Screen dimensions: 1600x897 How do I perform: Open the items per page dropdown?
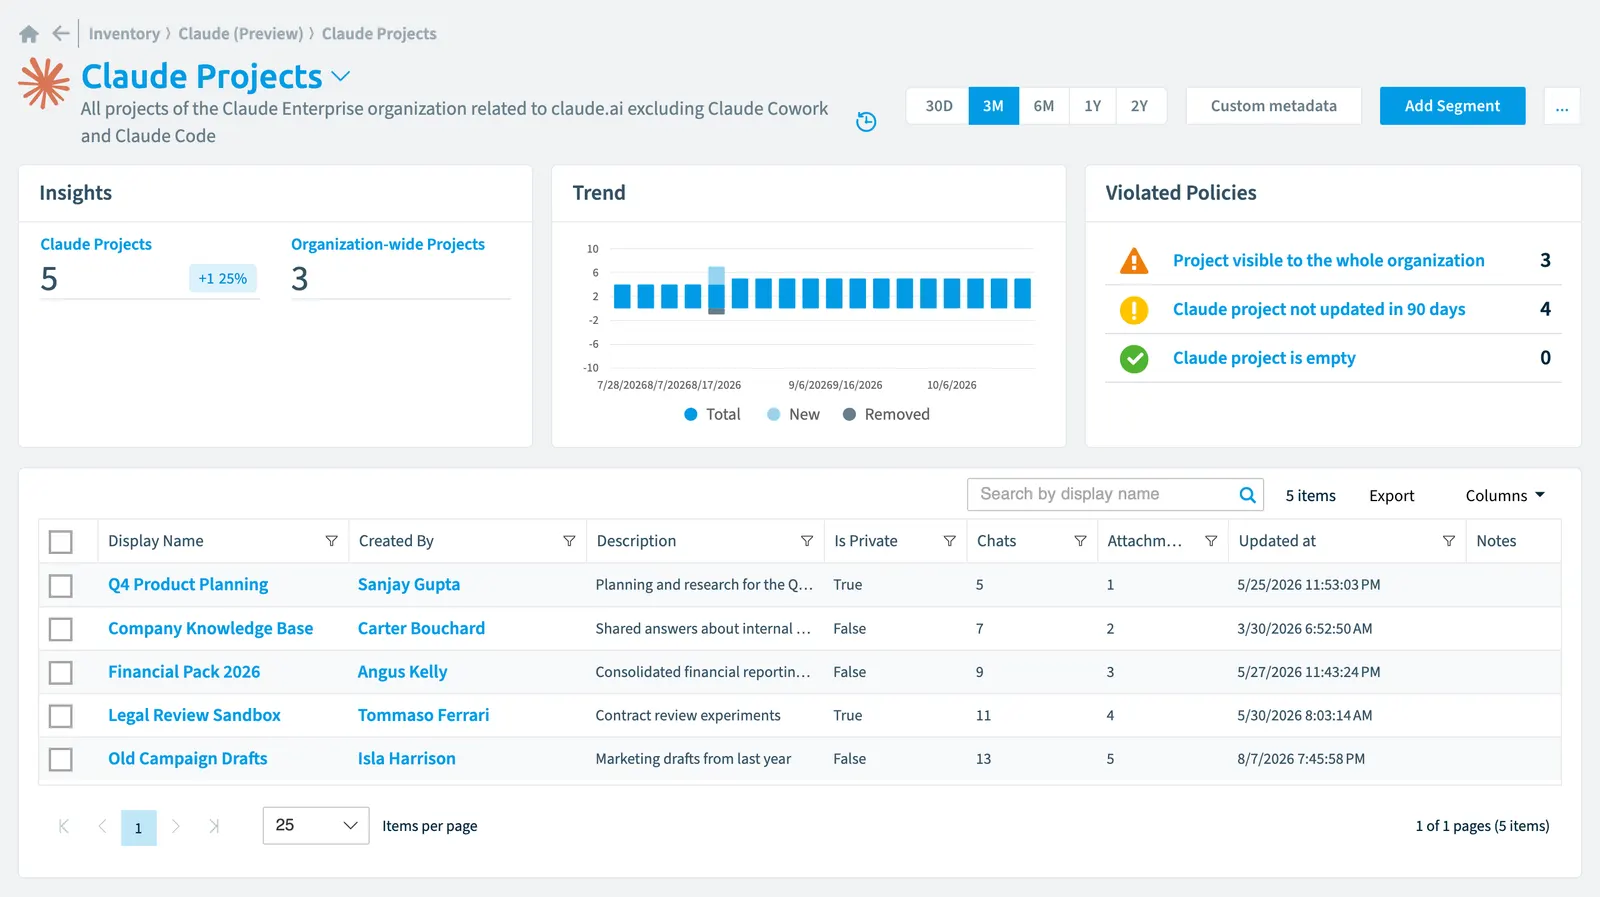pos(316,826)
